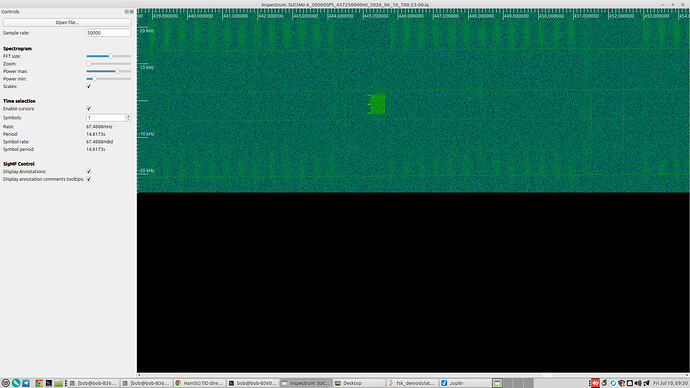The image size is (690, 388).
Task: Toggle Display Annotations checkbox
Action: point(88,172)
